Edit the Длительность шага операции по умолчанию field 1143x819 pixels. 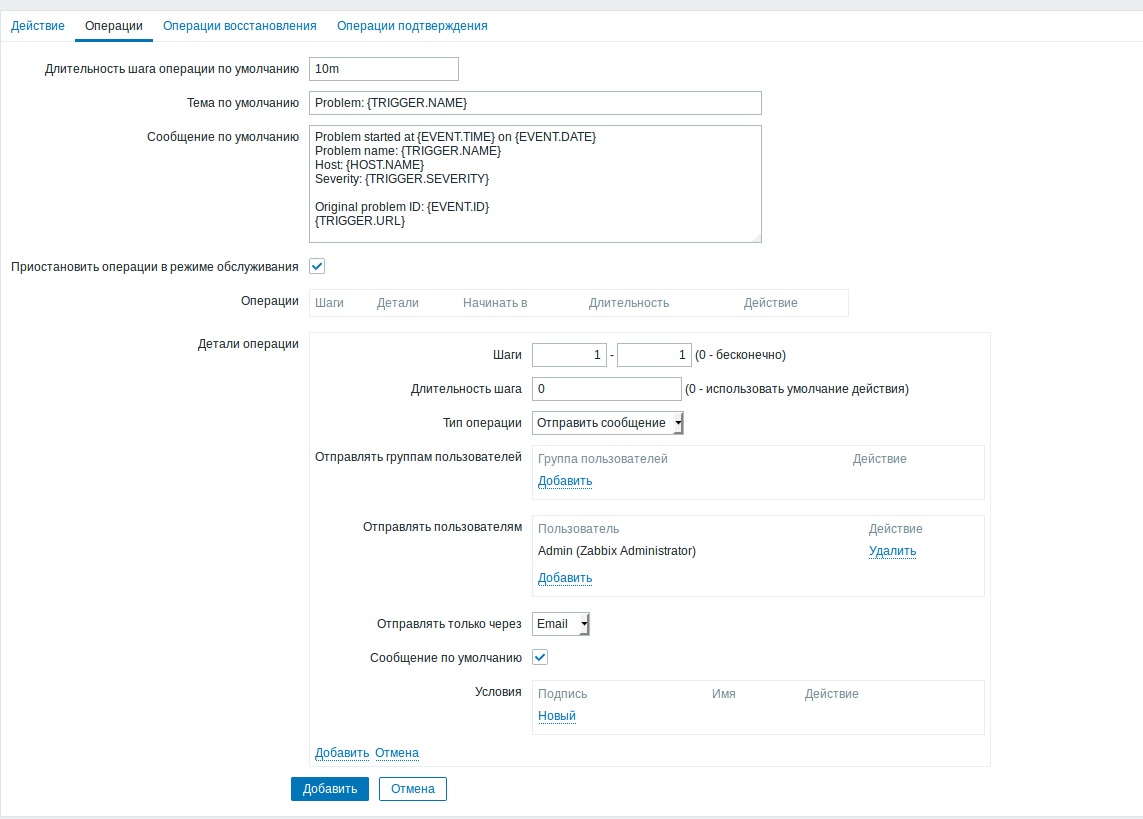[x=383, y=69]
